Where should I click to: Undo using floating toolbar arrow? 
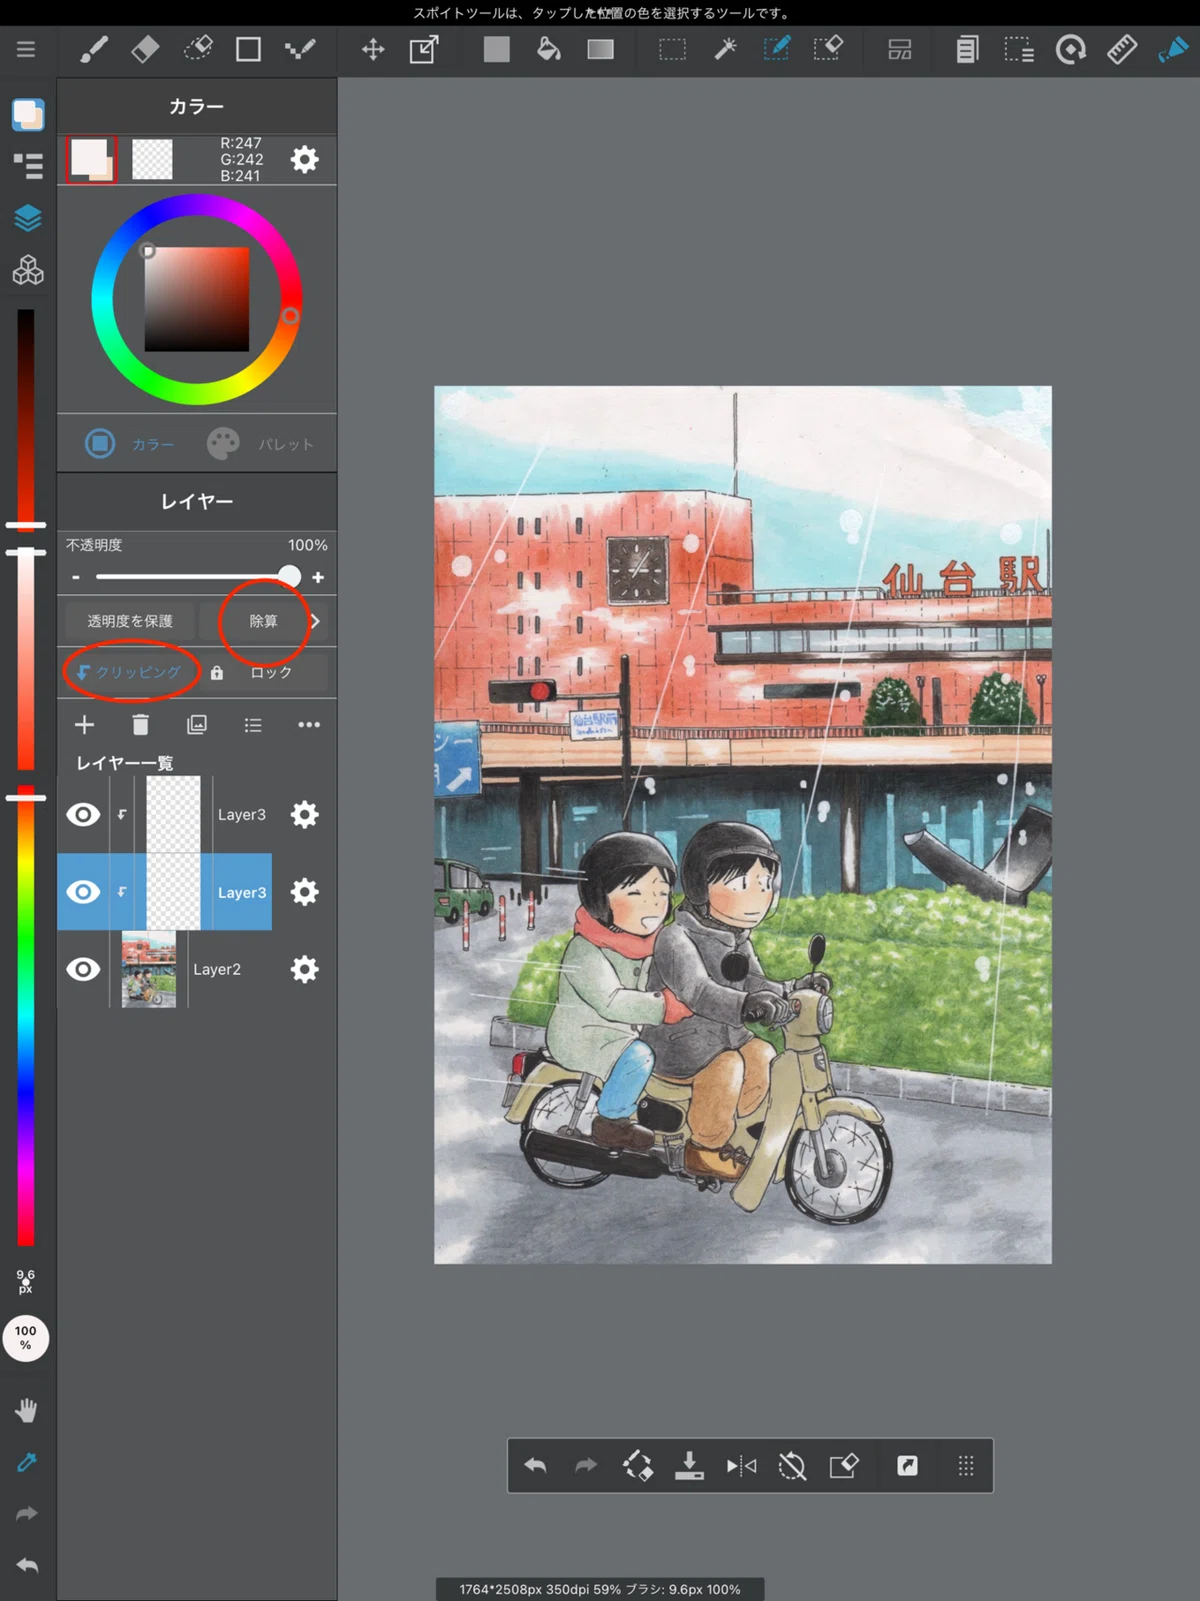535,1466
